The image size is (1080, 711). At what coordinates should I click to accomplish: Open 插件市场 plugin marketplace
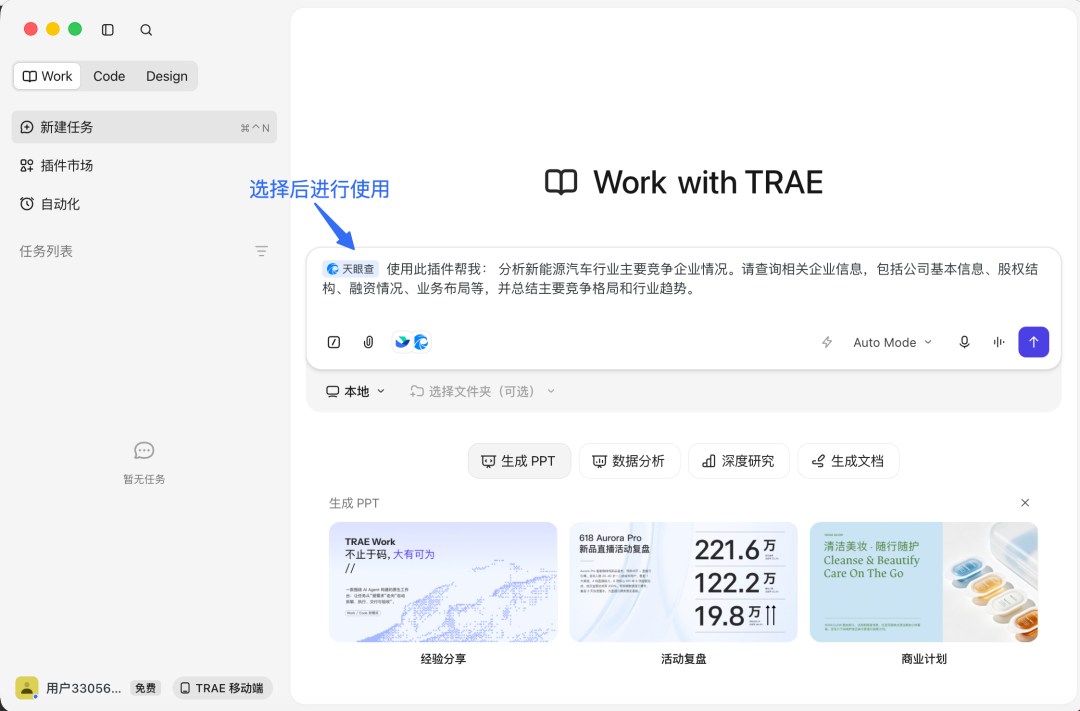click(x=56, y=165)
